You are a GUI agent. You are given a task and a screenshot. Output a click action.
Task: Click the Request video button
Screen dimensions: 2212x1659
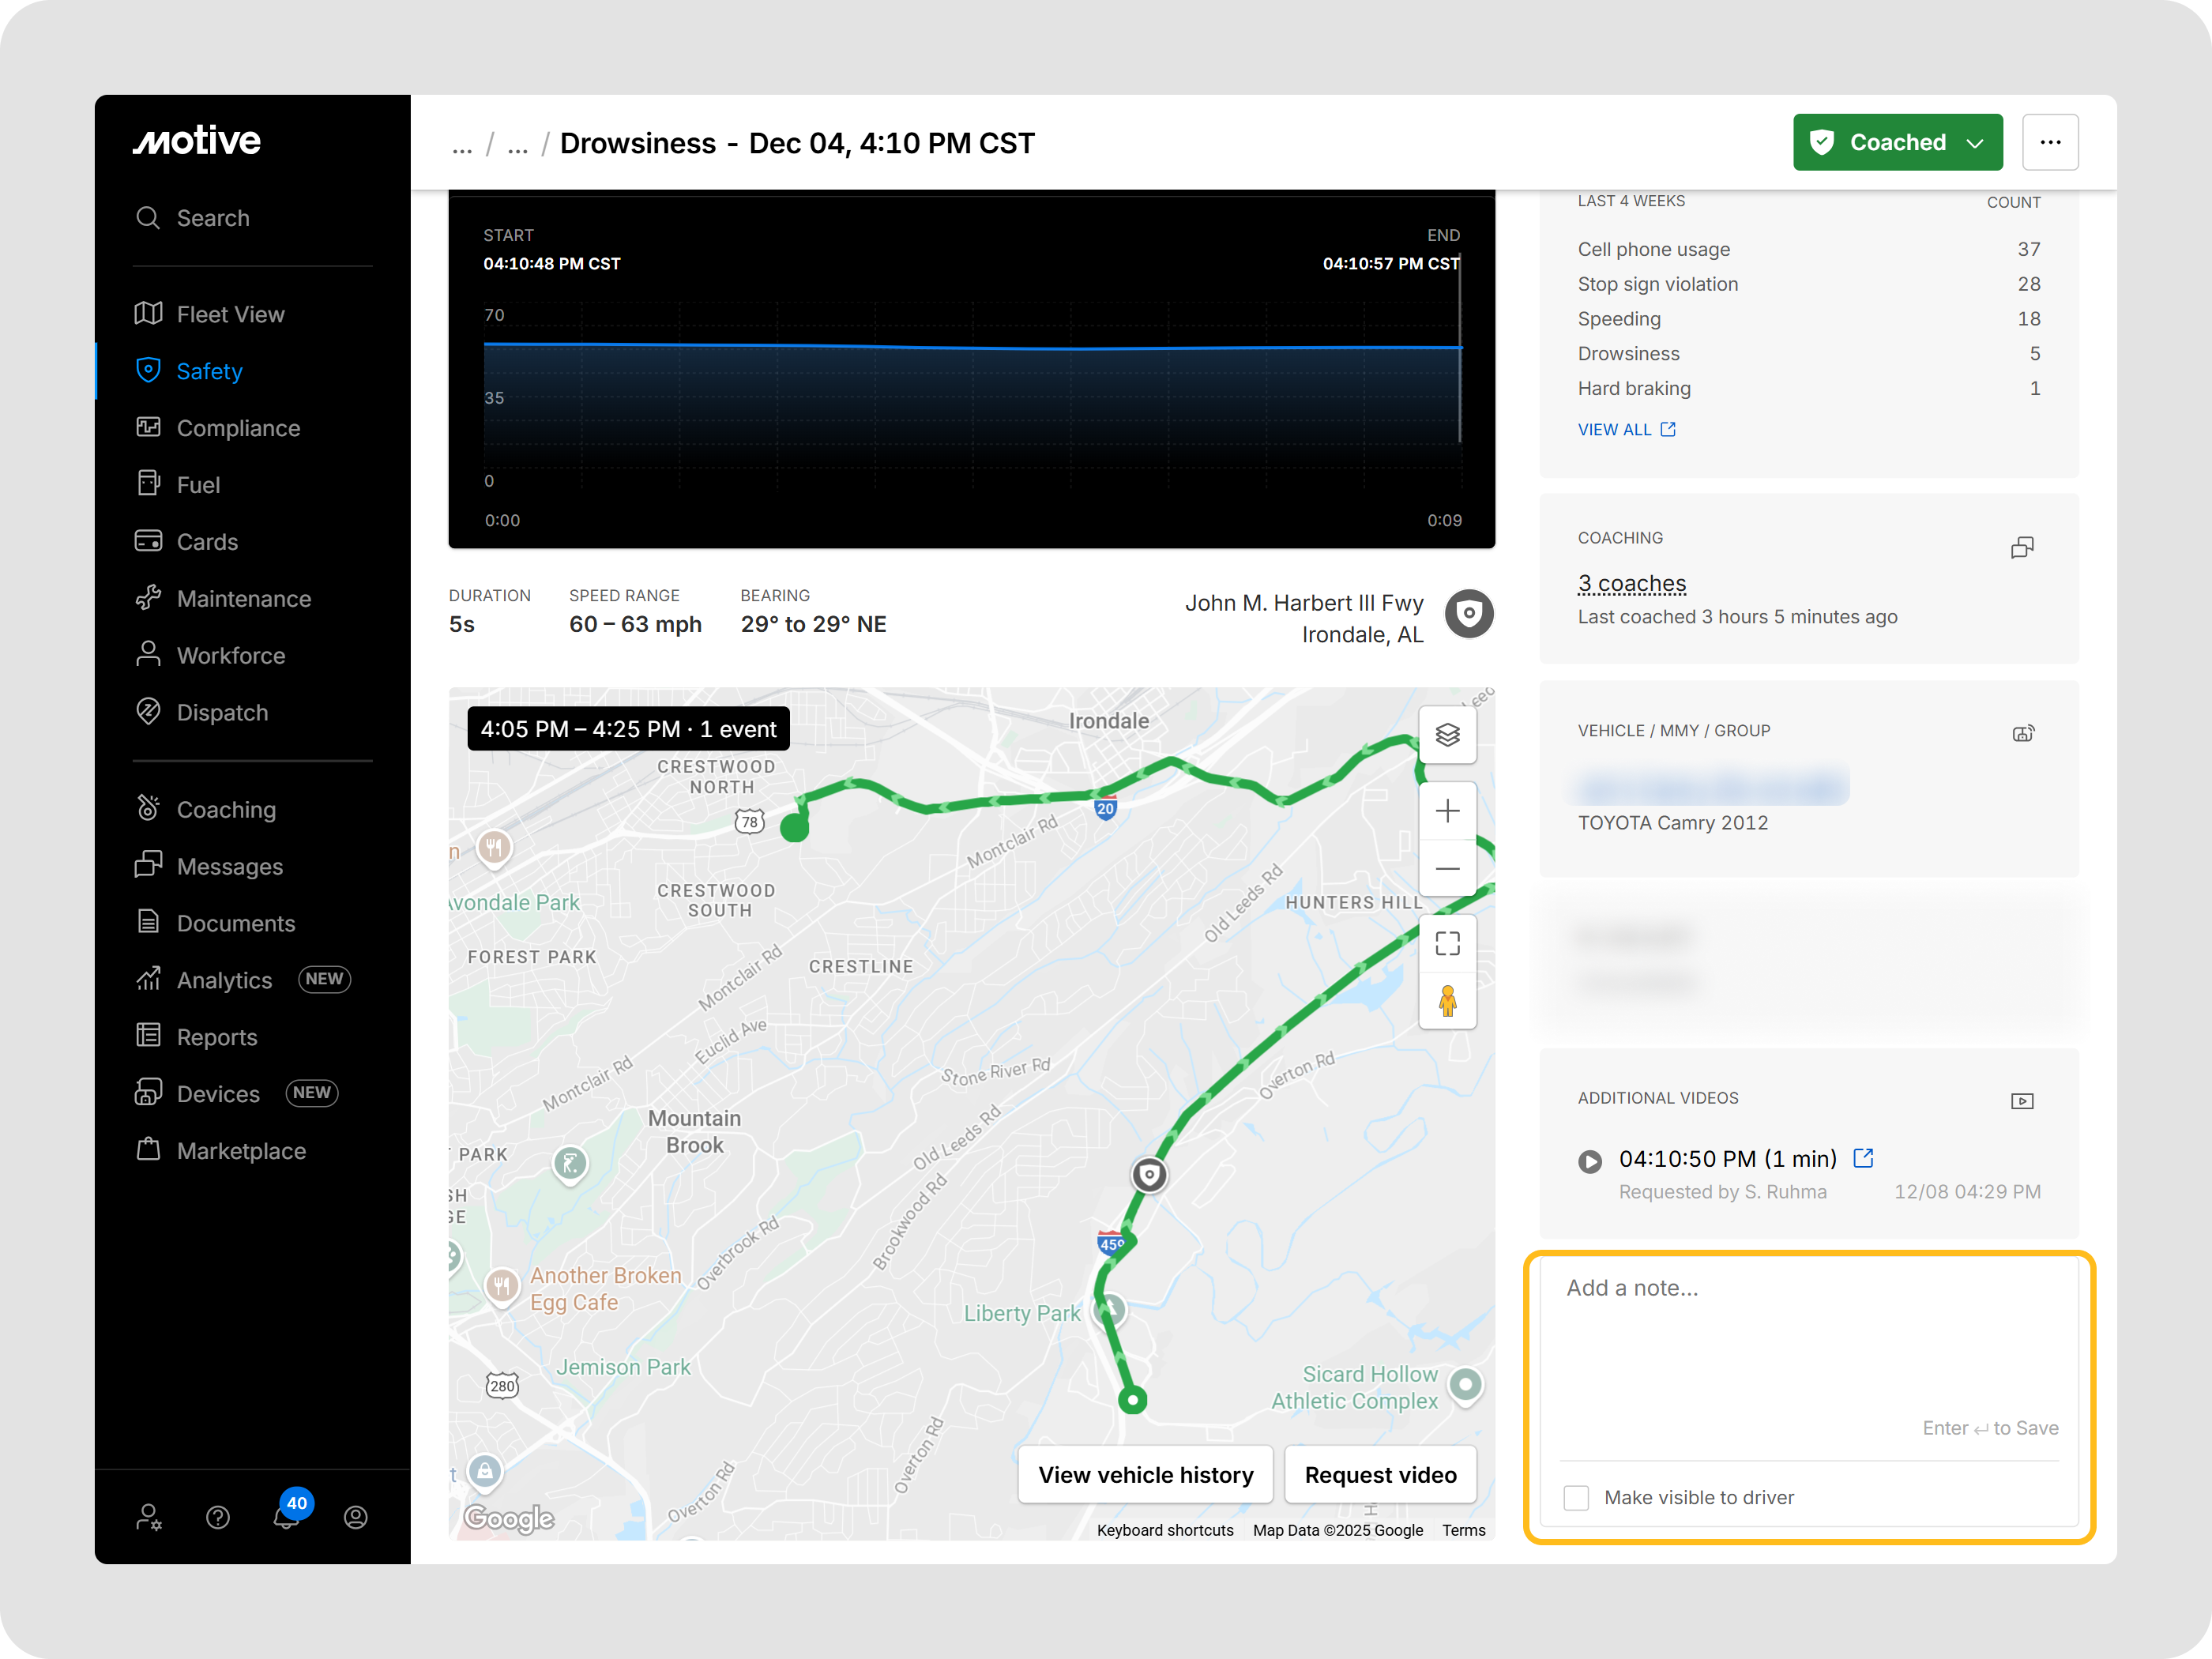point(1380,1475)
